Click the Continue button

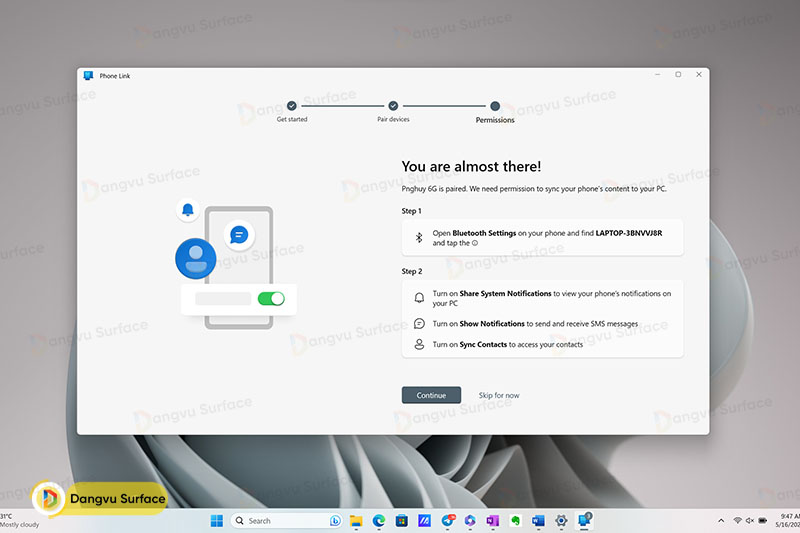[431, 395]
